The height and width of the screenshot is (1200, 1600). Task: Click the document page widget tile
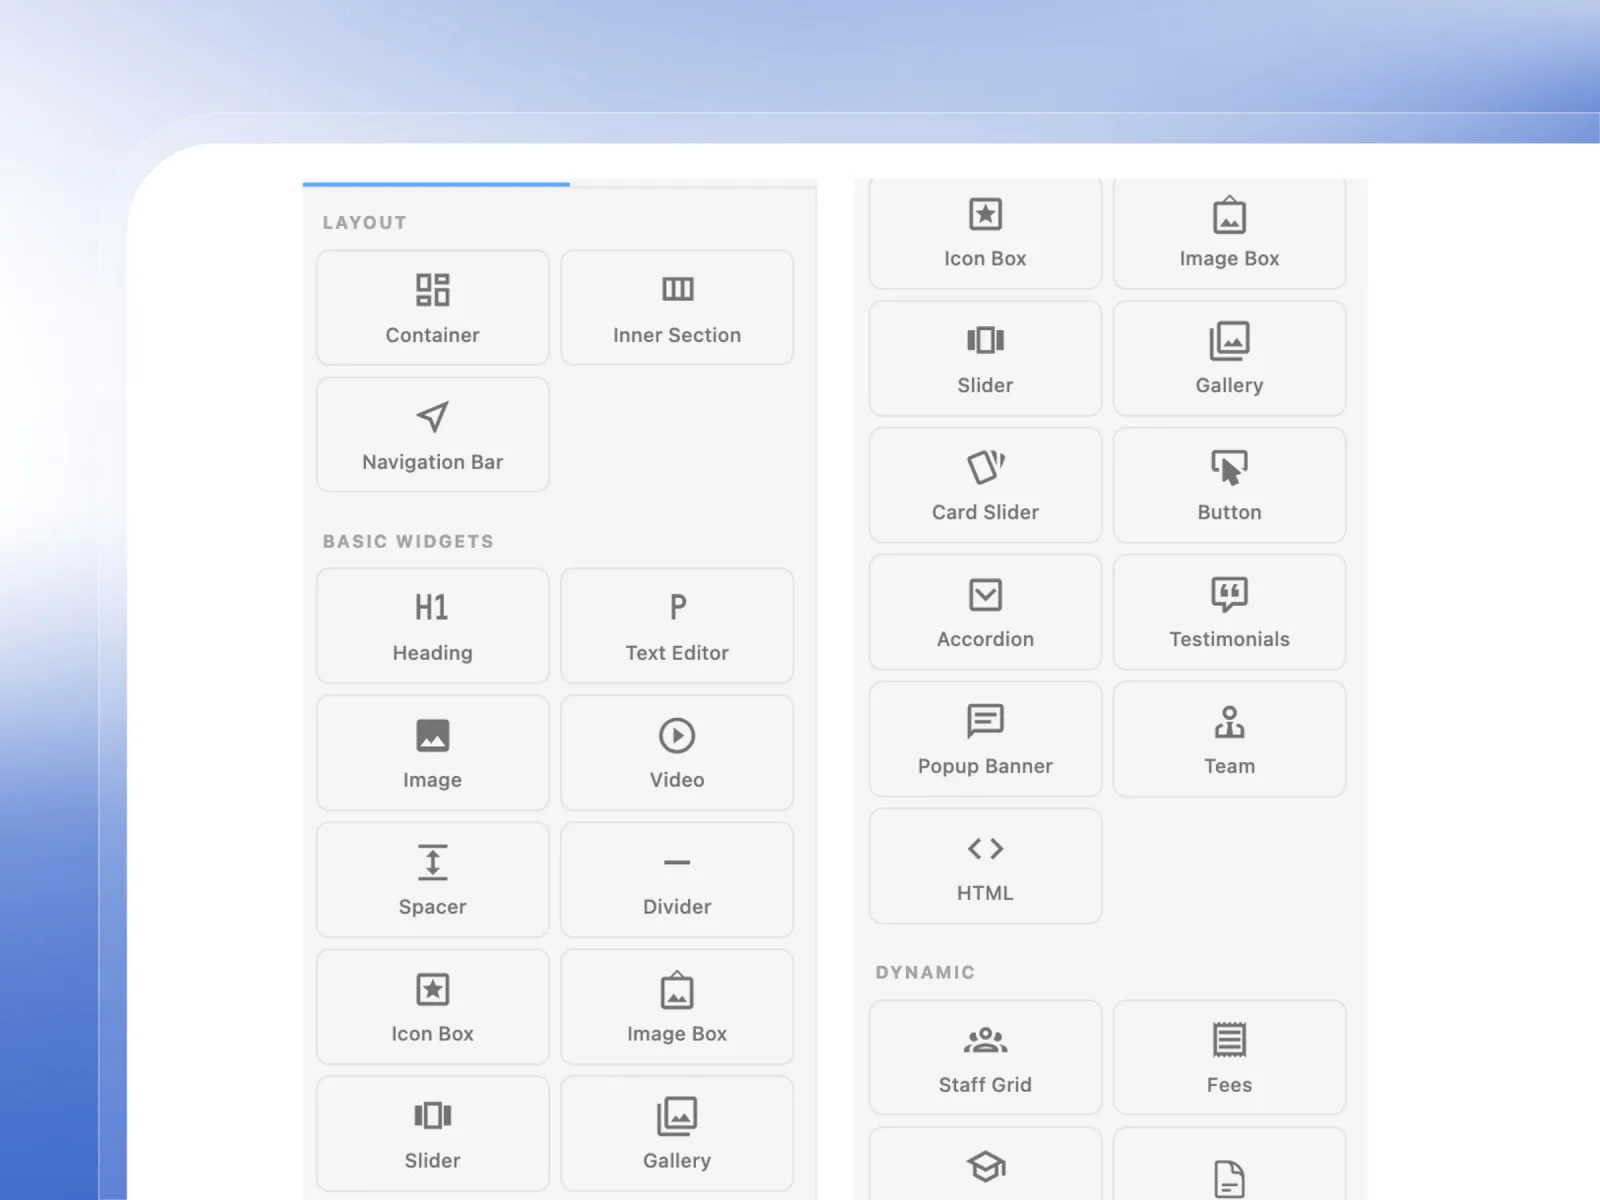pyautogui.click(x=1229, y=1165)
